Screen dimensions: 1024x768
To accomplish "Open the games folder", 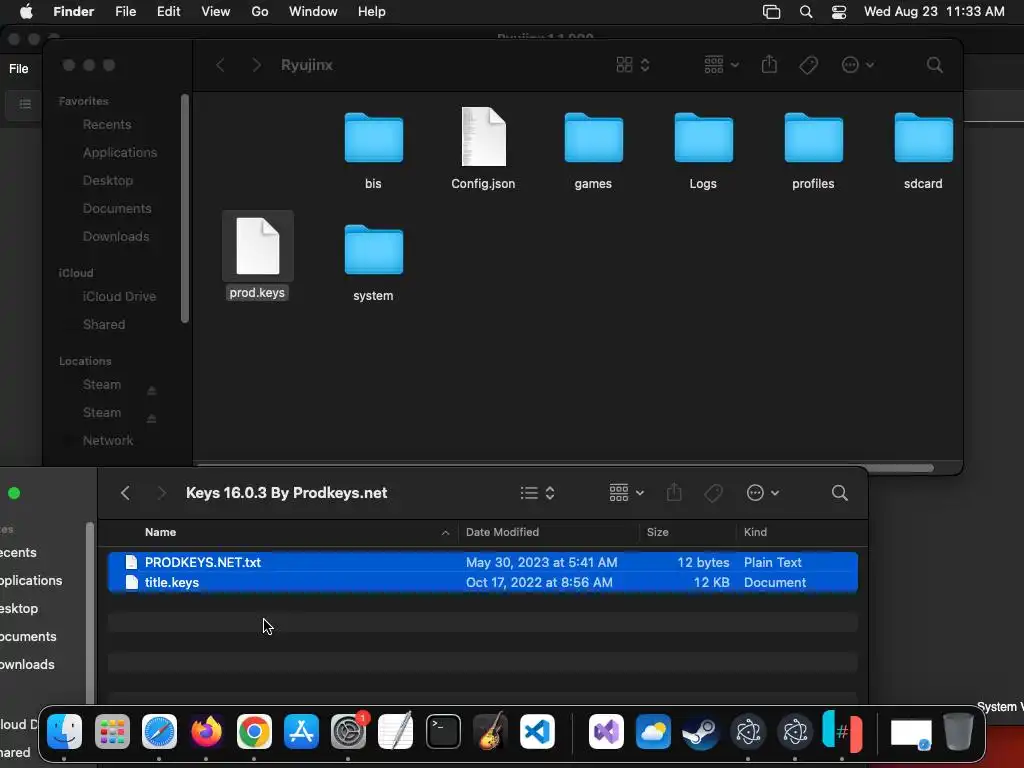I will [594, 138].
